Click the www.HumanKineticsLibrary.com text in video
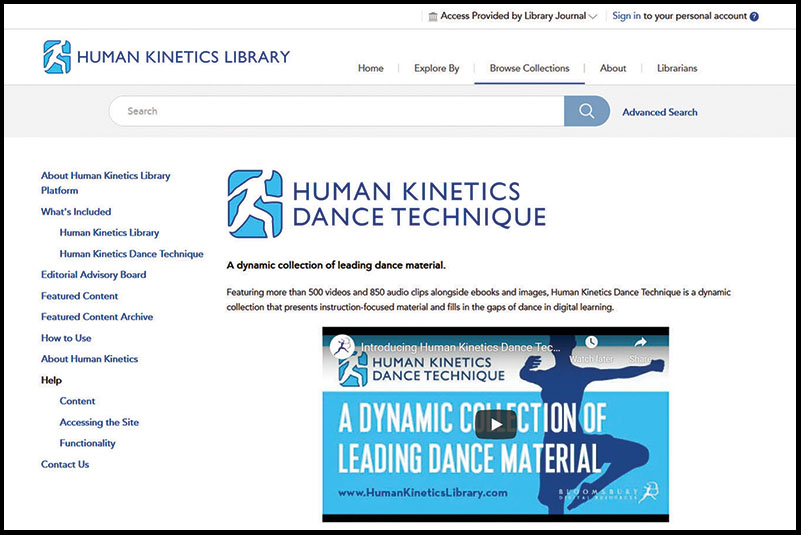801x535 pixels. (422, 493)
